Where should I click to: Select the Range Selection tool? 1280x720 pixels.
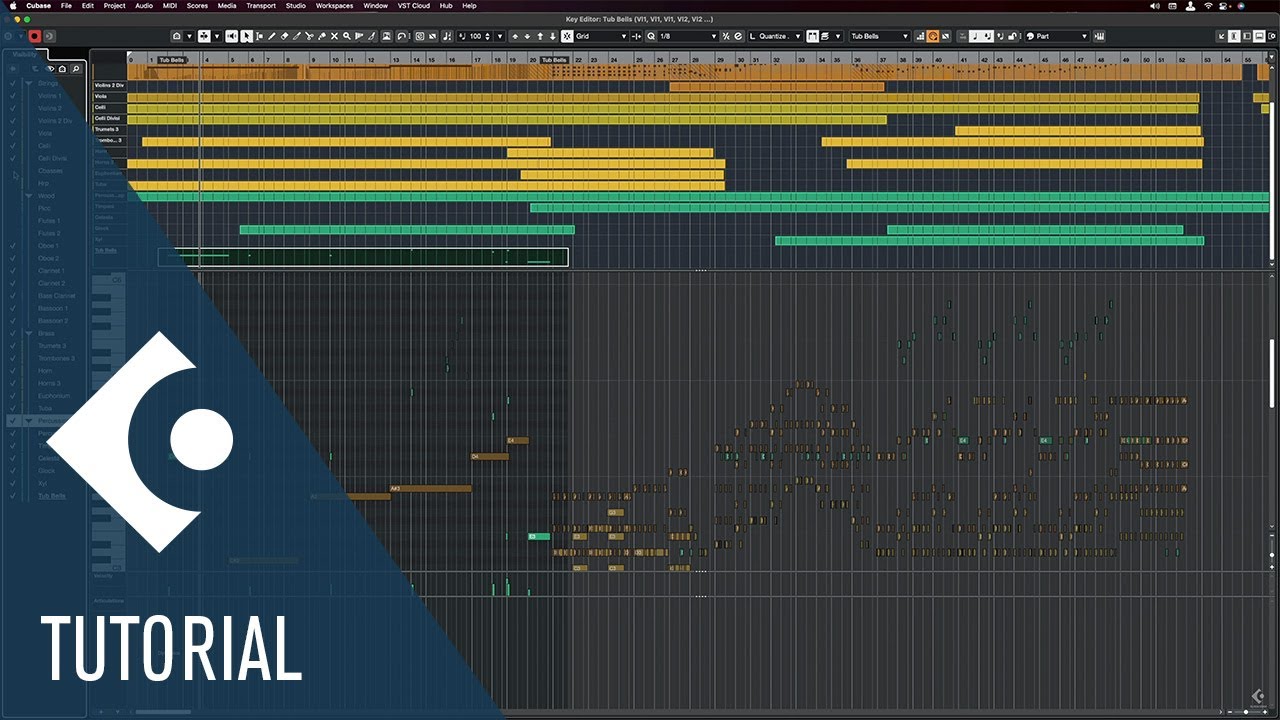pos(259,36)
